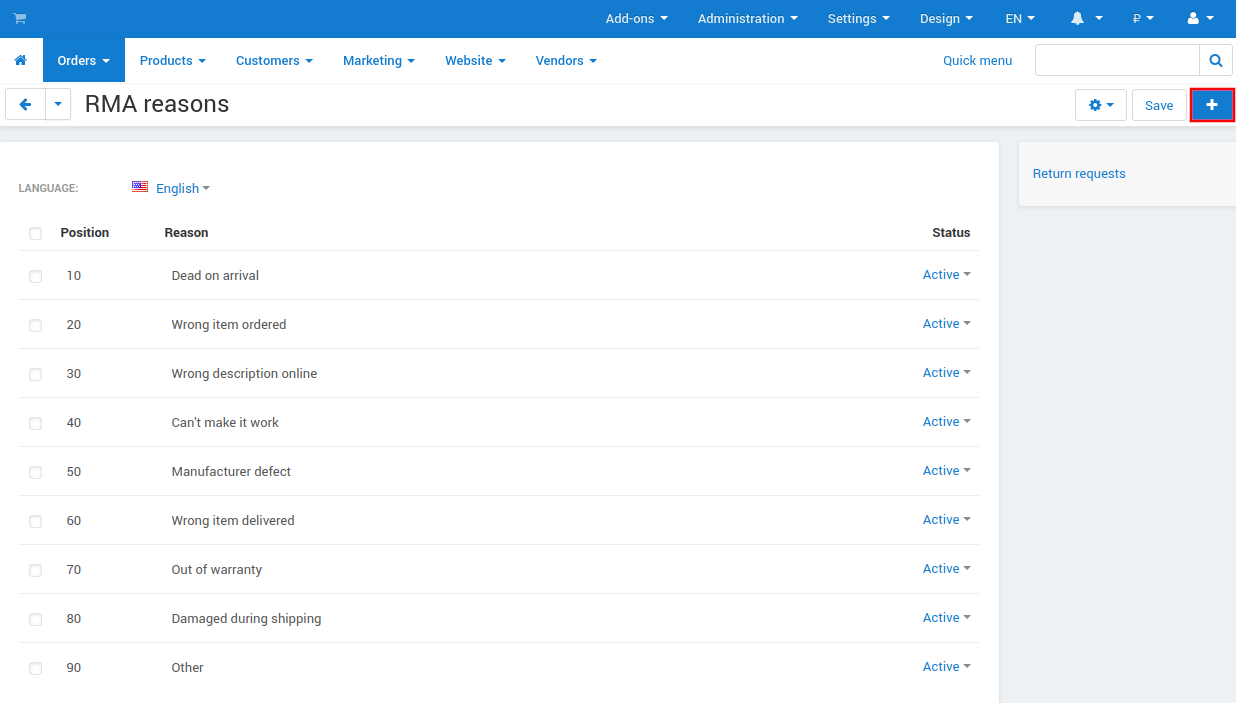Open the Orders menu tab

tap(84, 61)
